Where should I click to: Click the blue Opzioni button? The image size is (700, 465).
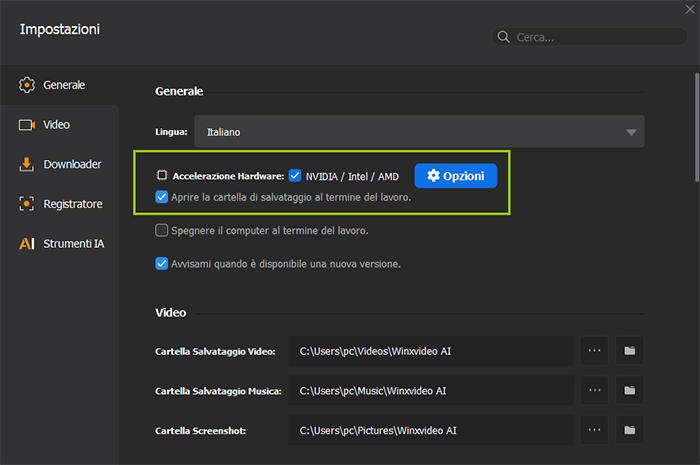455,176
